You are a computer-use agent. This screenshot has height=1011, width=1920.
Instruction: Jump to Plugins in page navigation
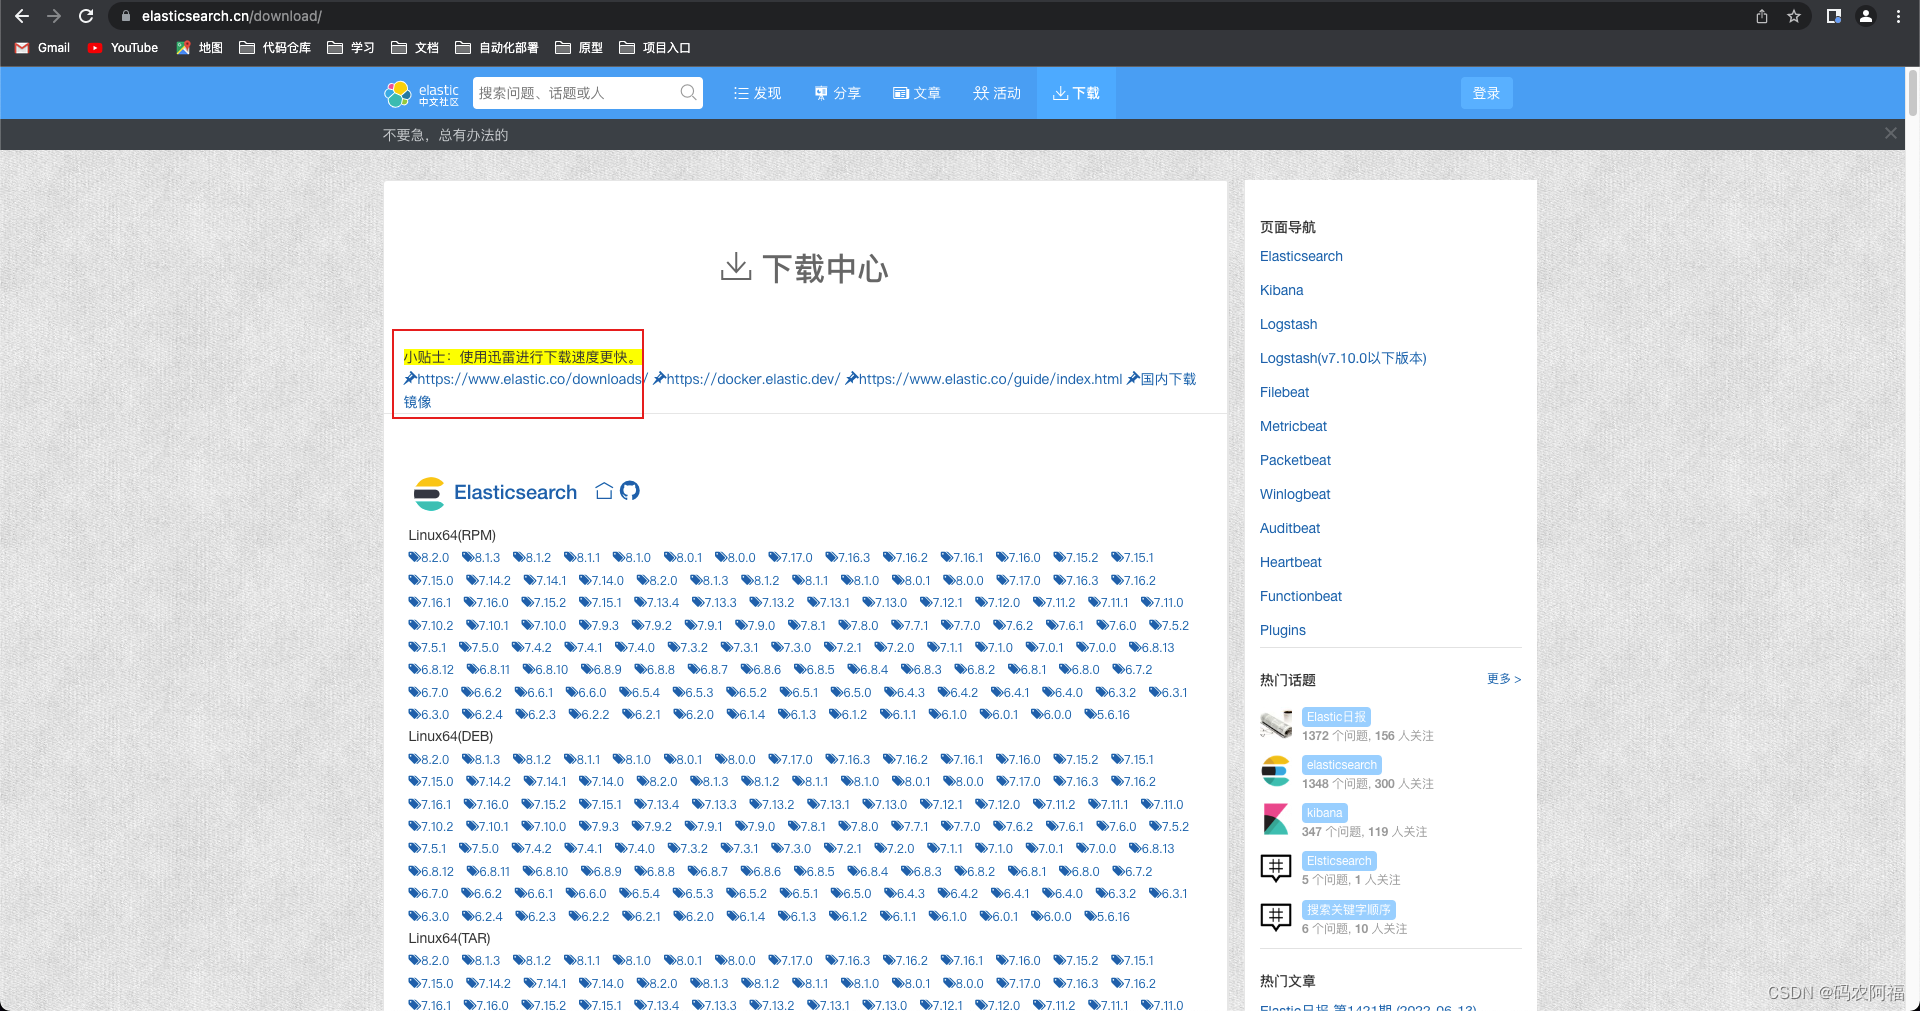pos(1283,630)
